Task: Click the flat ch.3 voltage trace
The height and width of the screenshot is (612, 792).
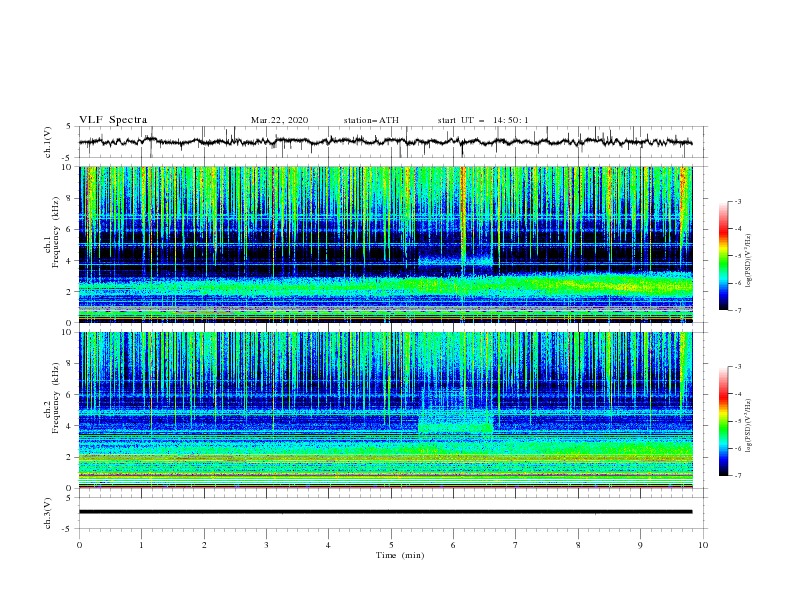Action: (385, 512)
